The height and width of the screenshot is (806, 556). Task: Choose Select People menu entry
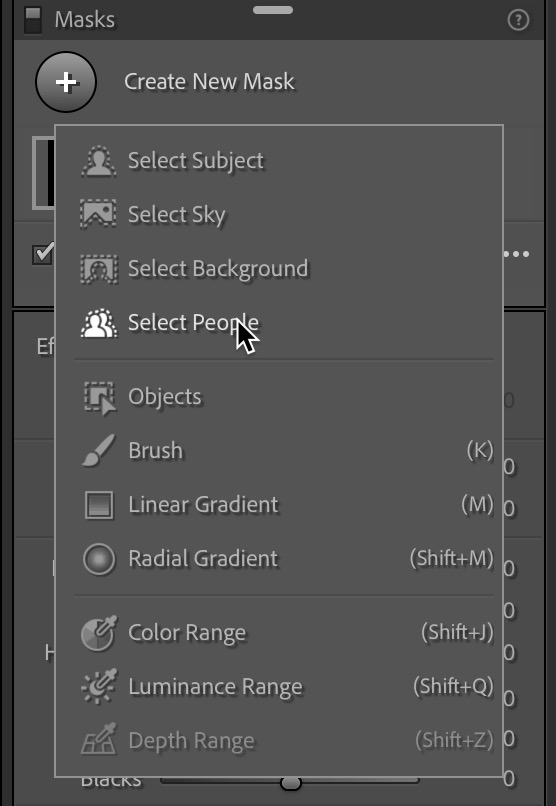point(279,323)
